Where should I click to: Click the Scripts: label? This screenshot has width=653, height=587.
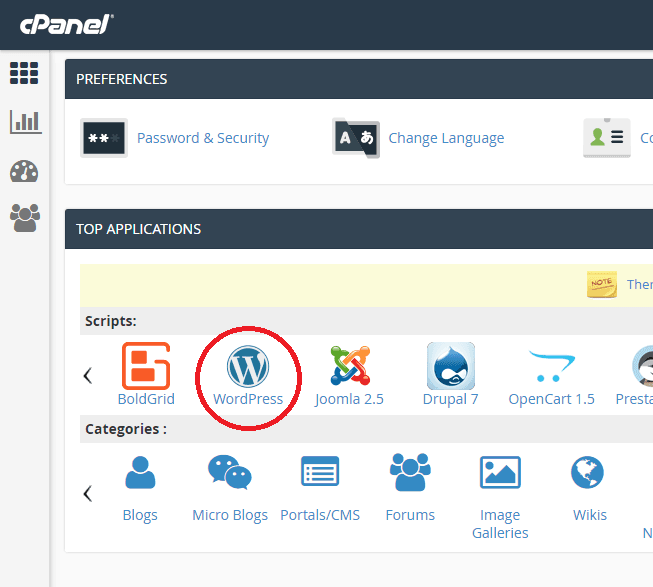(111, 321)
